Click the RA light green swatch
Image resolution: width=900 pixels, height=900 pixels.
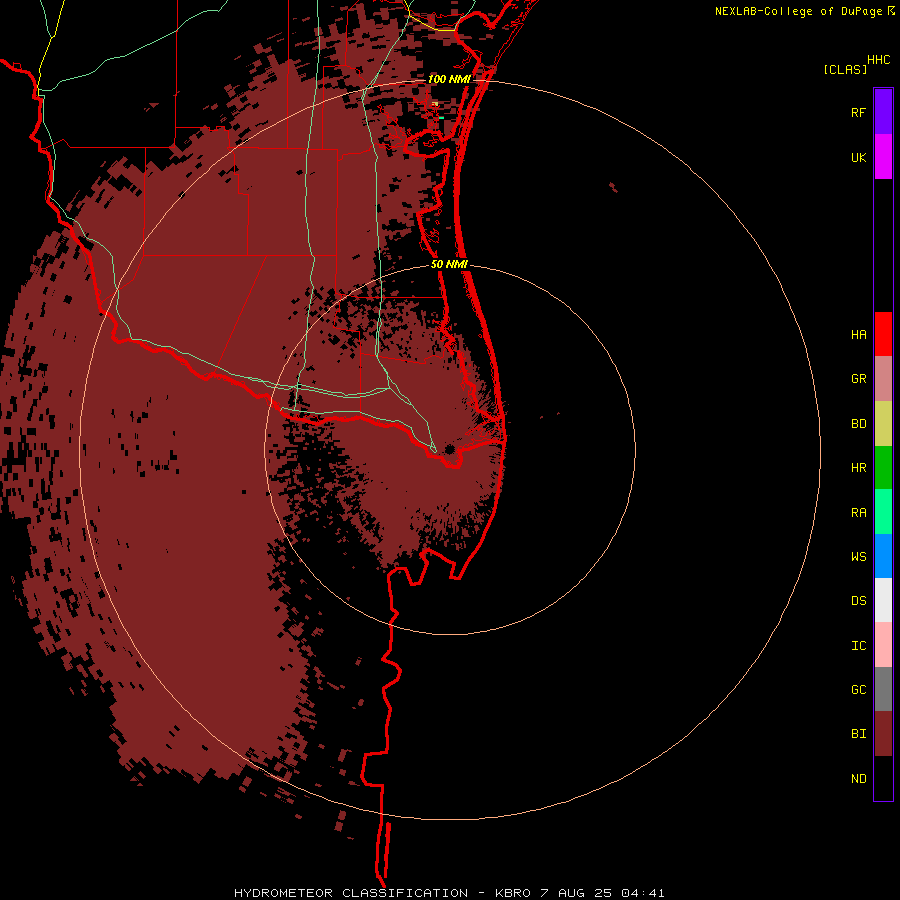[x=883, y=512]
